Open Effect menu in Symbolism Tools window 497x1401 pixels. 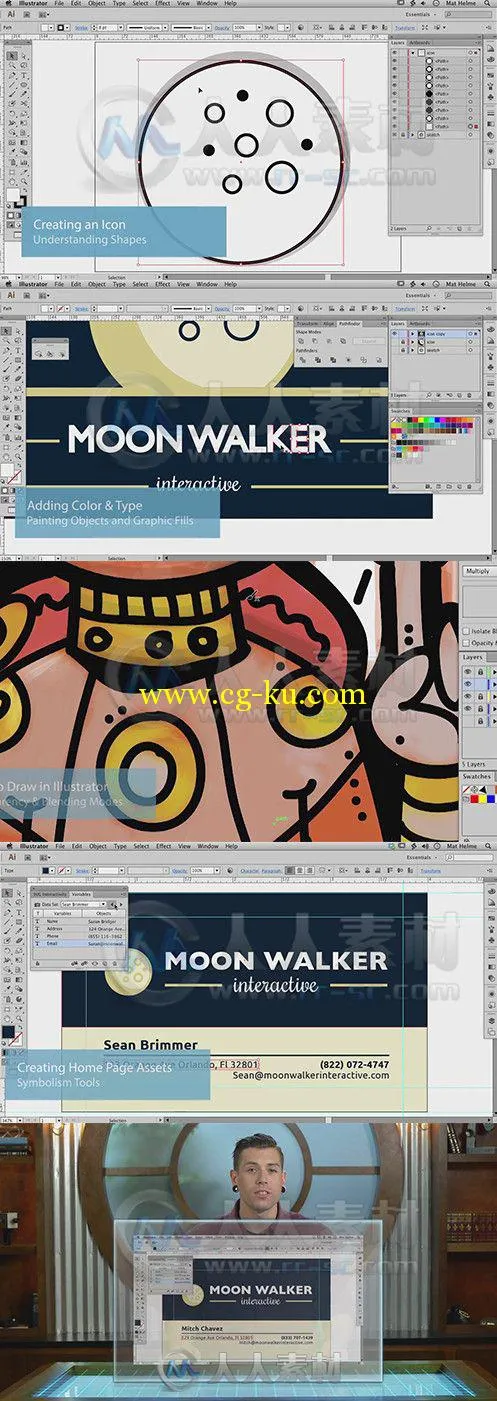pyautogui.click(x=163, y=846)
